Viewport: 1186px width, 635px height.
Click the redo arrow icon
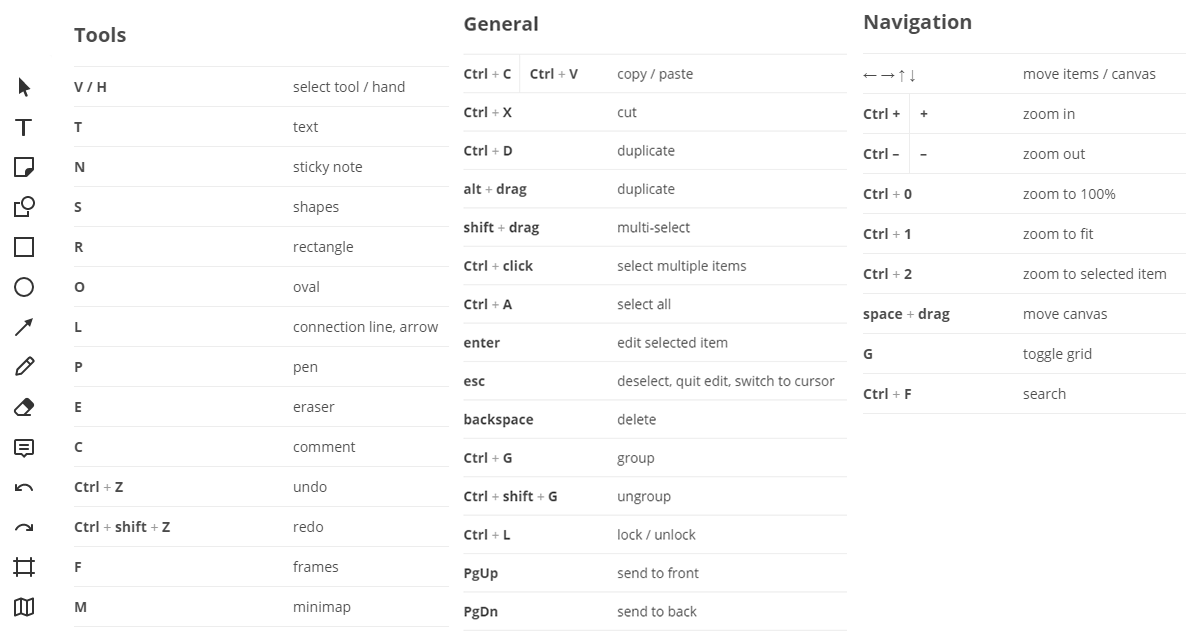click(x=24, y=527)
